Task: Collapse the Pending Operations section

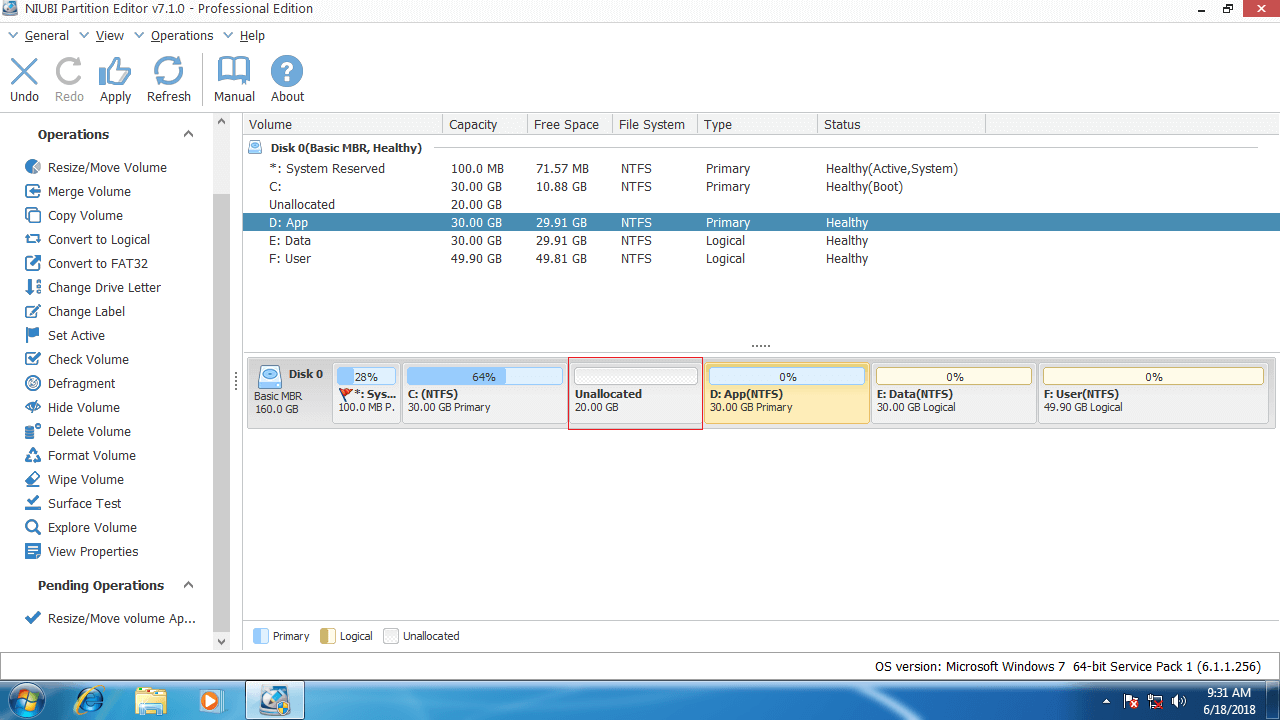Action: [x=188, y=585]
